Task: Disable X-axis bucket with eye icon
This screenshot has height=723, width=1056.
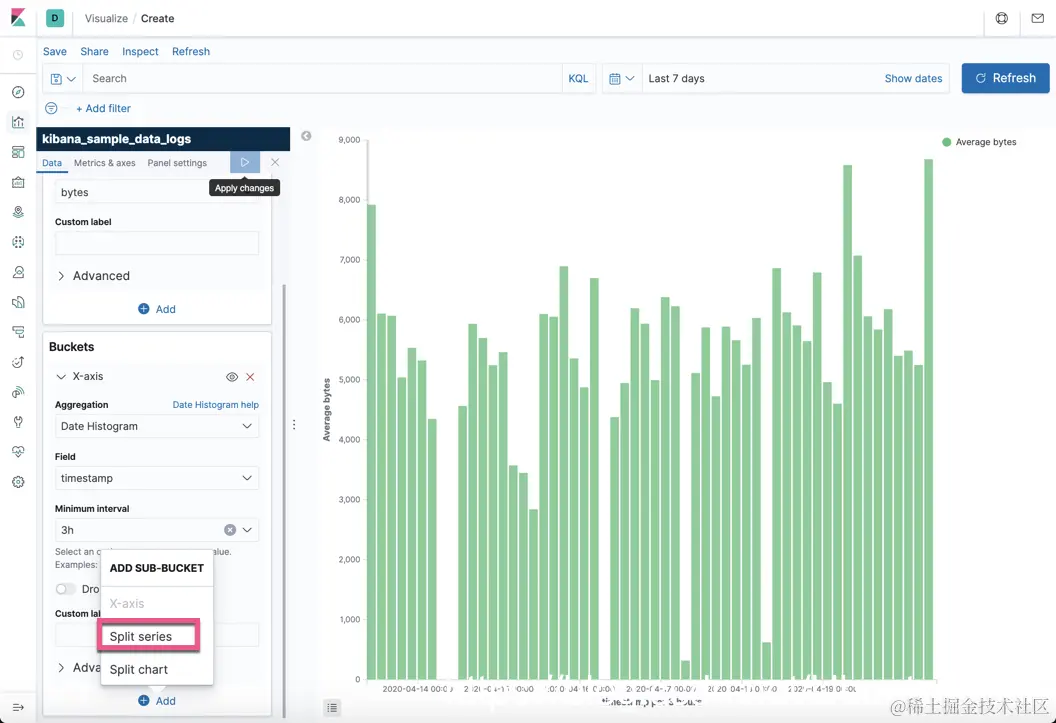Action: [x=232, y=377]
